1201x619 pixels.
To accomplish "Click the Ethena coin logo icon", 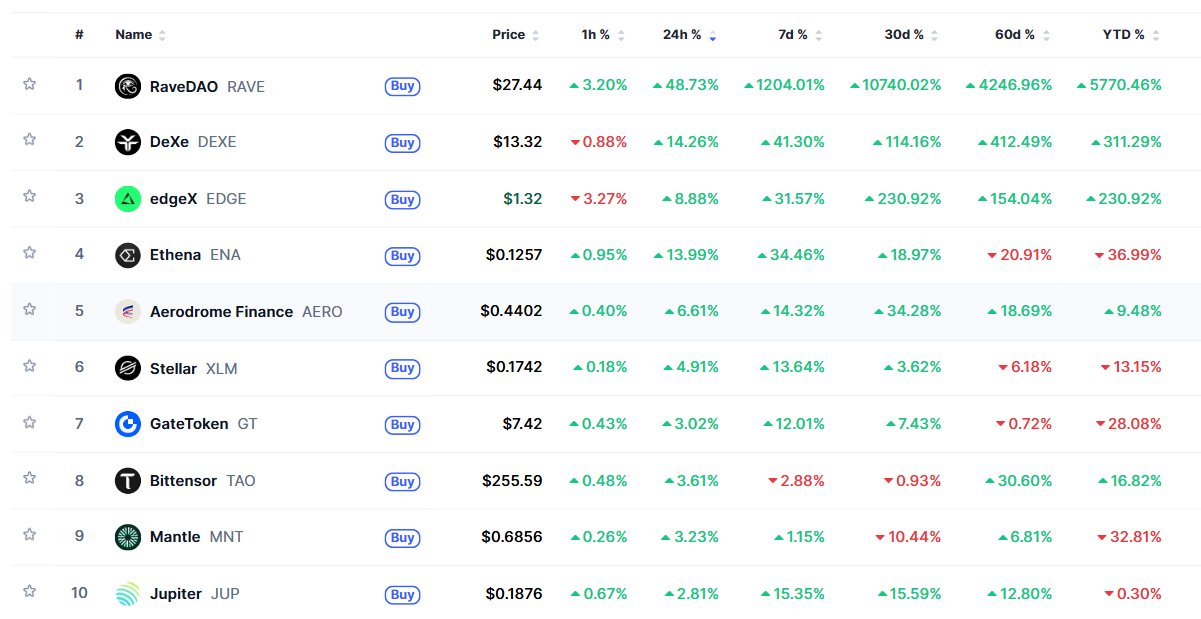I will pyautogui.click(x=128, y=255).
